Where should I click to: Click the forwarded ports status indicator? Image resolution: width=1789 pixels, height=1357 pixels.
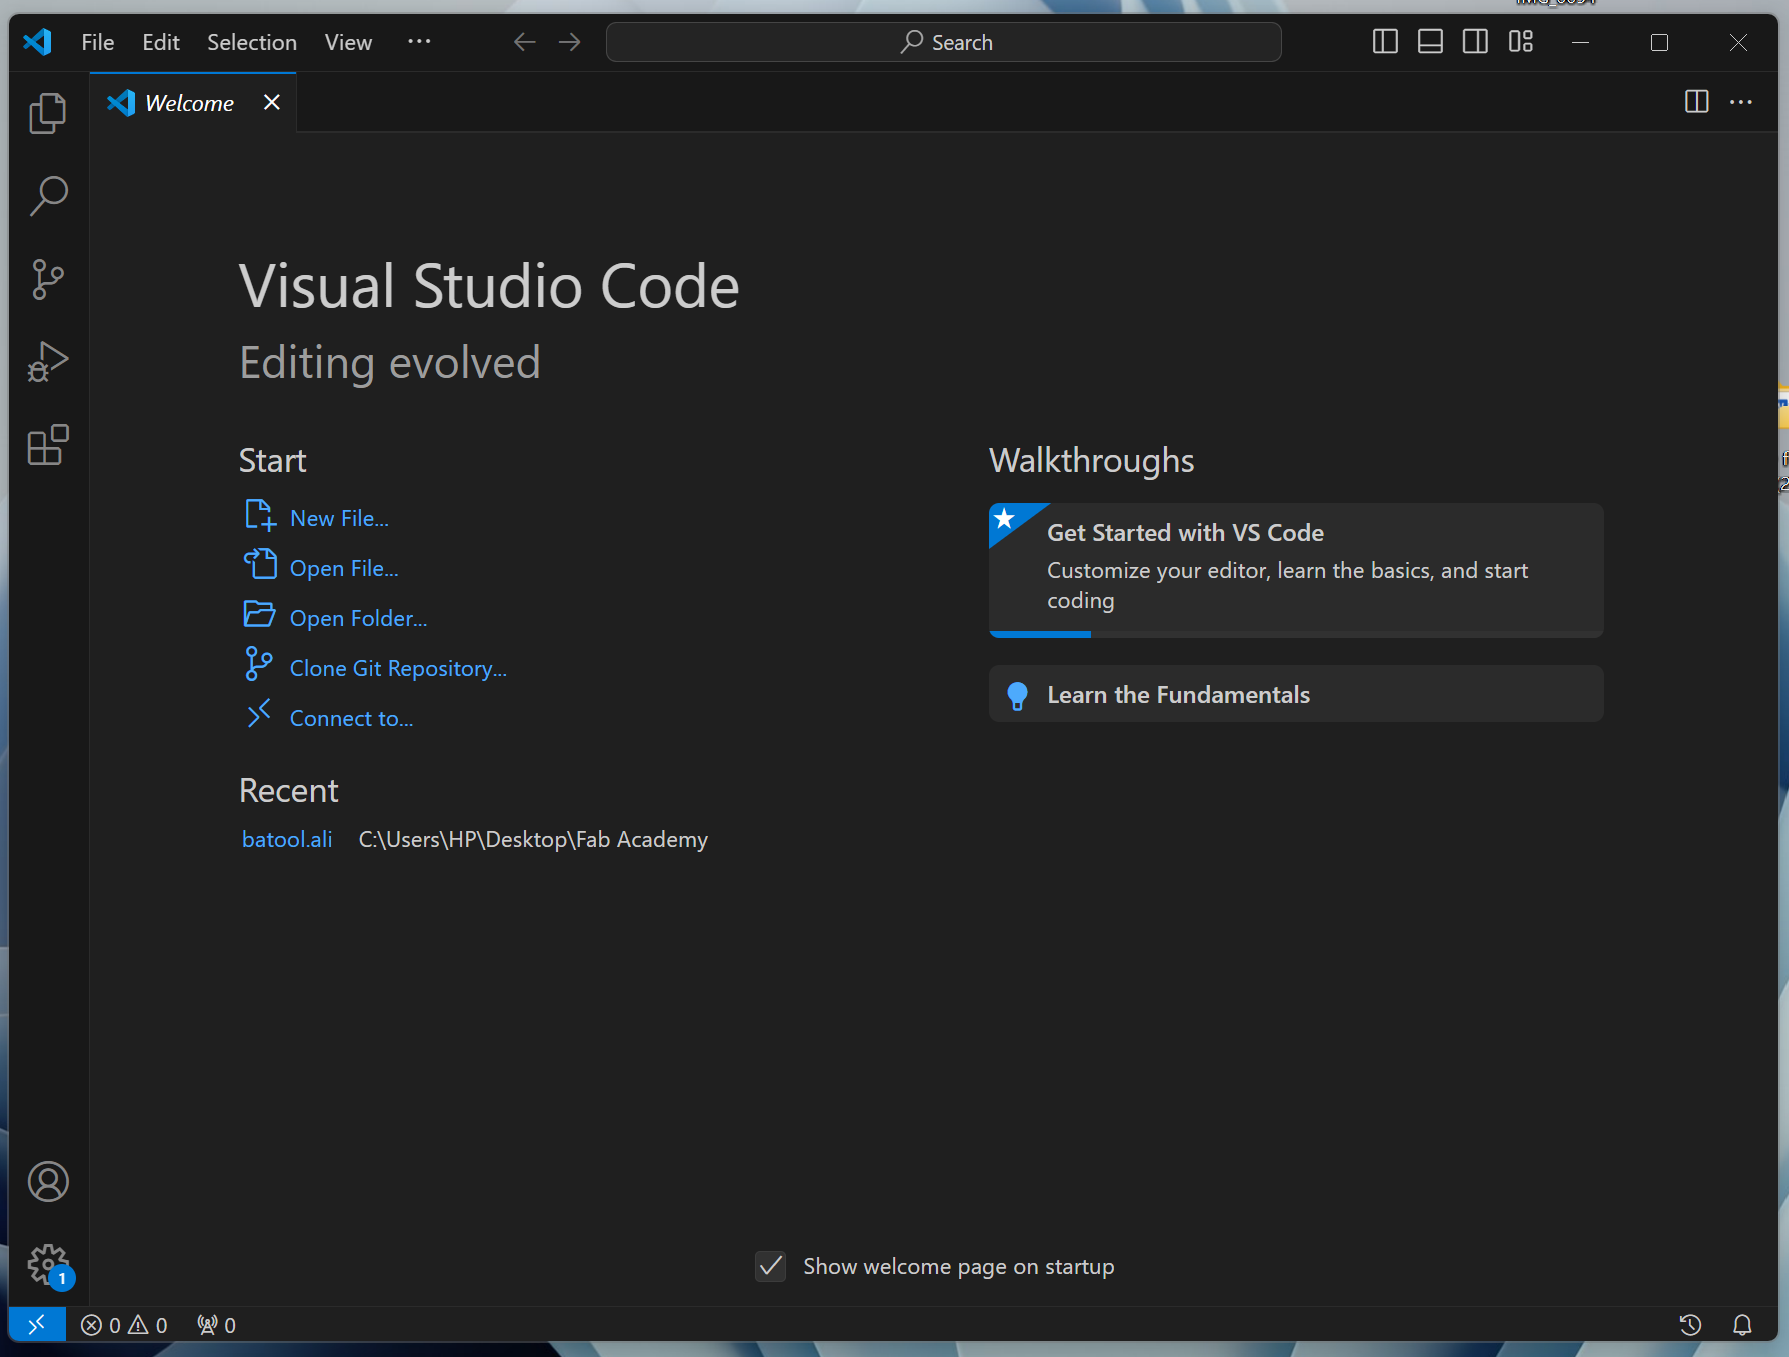tap(216, 1325)
